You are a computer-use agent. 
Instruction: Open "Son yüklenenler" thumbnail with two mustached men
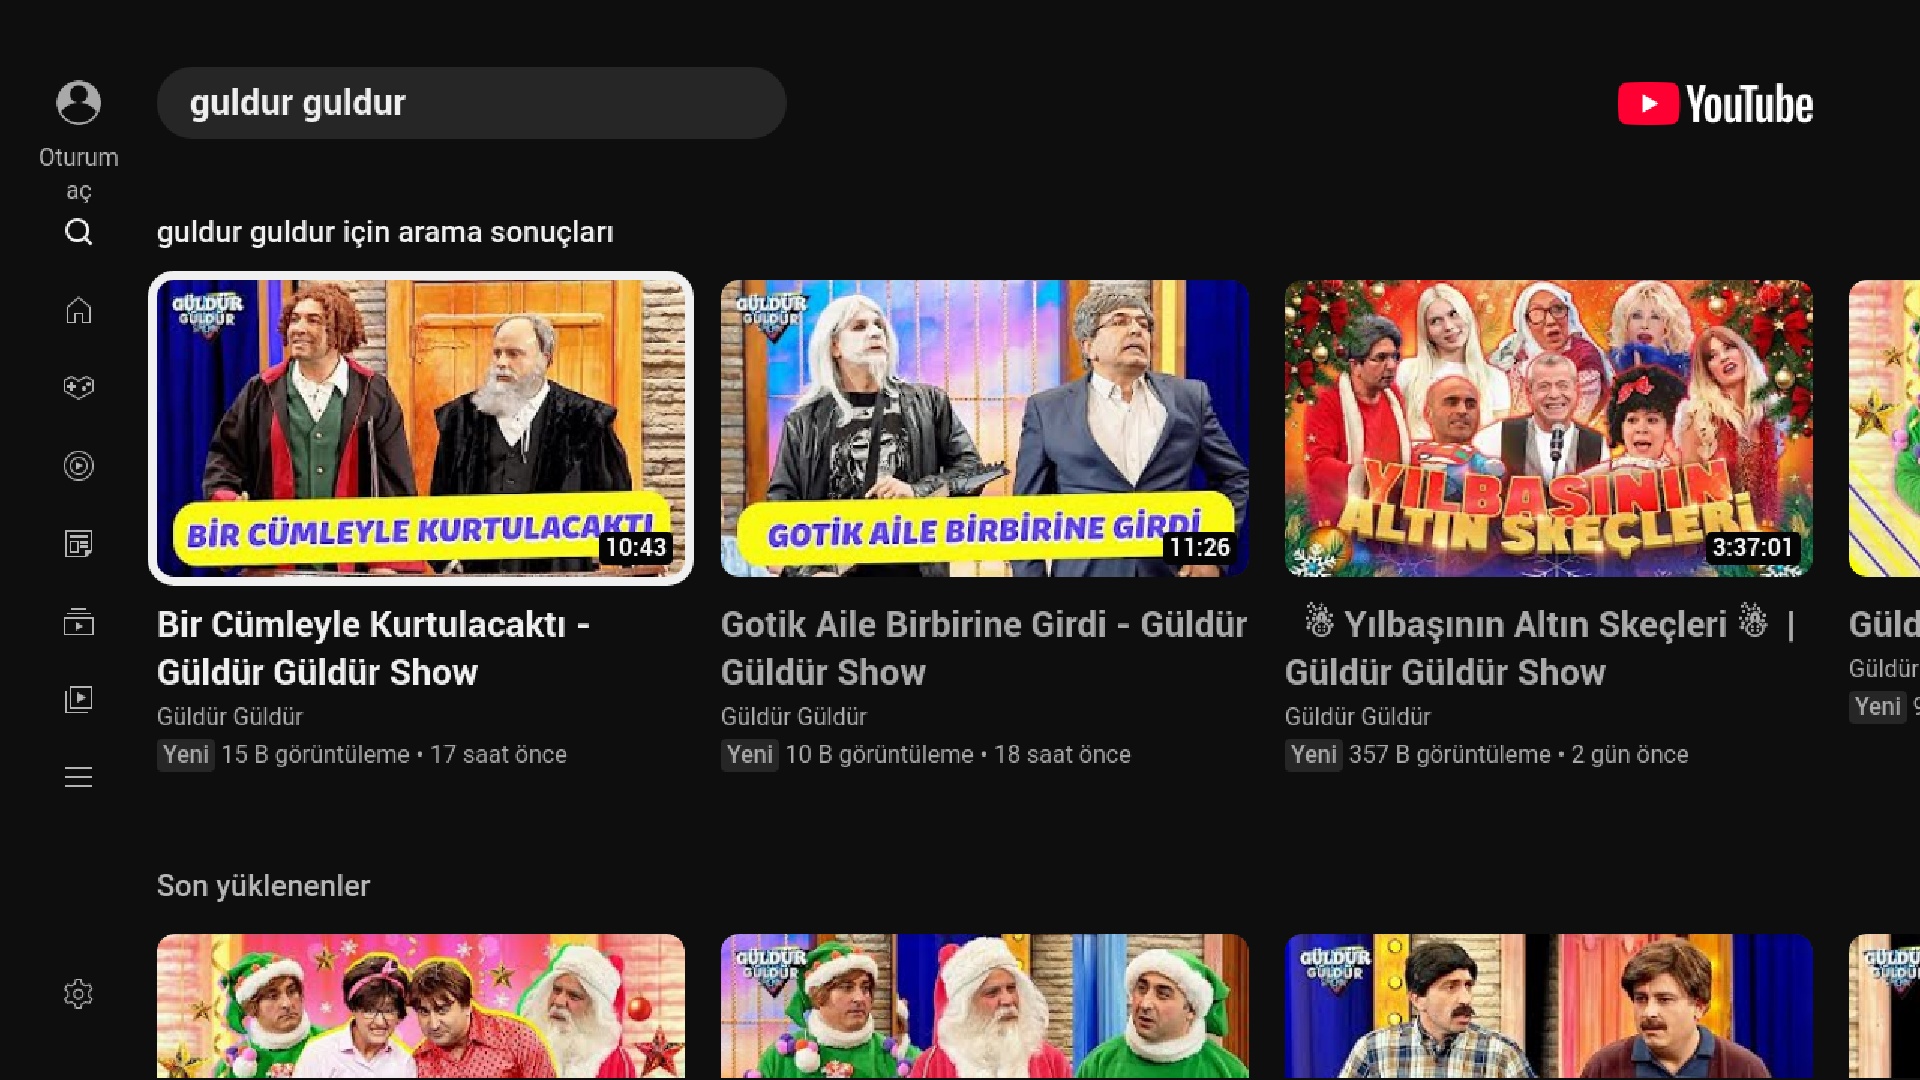click(1549, 1007)
